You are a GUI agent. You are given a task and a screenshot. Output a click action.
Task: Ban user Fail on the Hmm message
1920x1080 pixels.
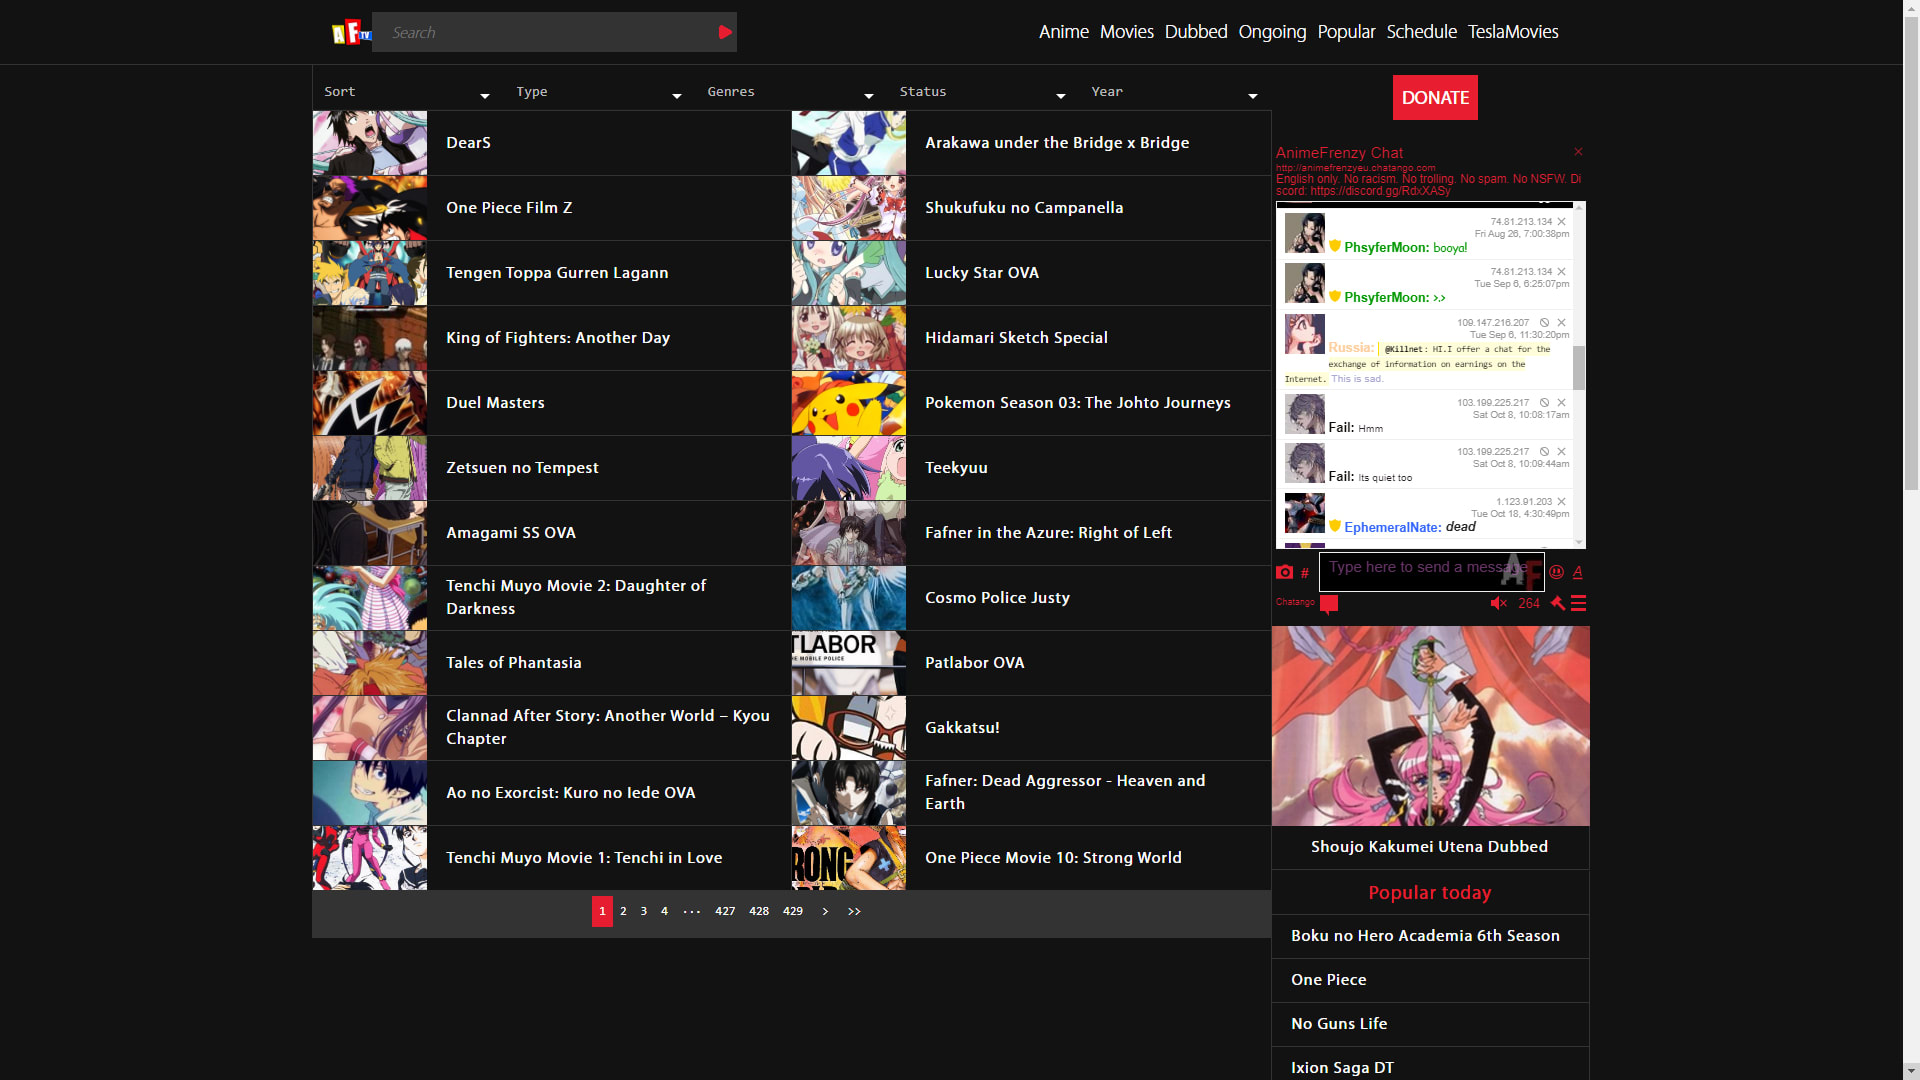(1544, 403)
